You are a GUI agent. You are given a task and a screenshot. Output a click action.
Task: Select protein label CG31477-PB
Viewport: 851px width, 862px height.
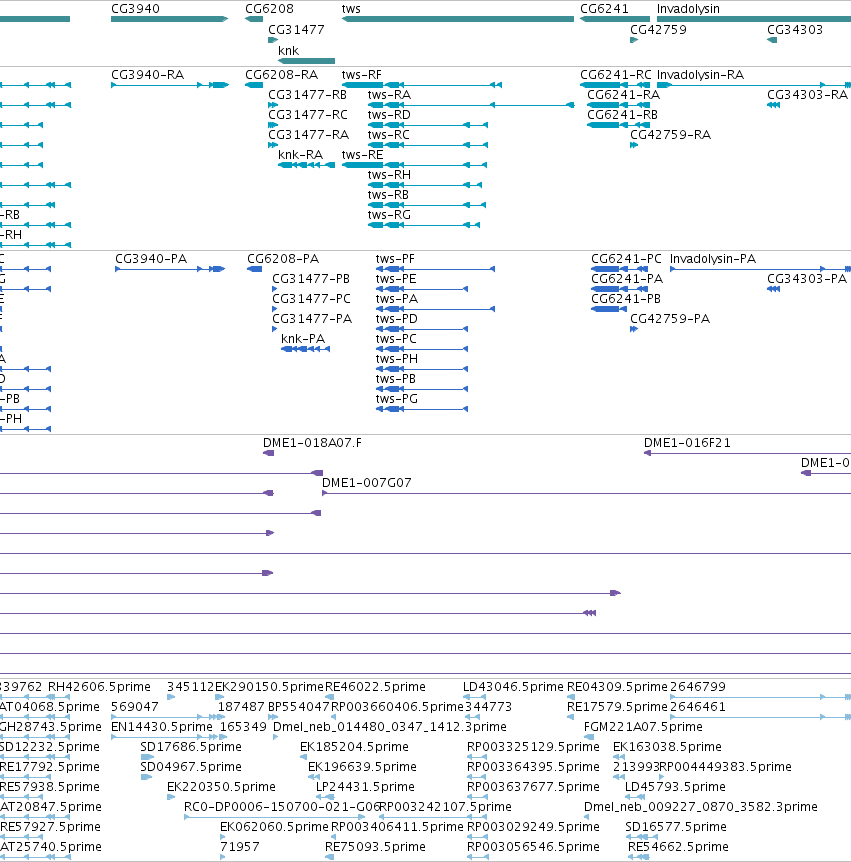tap(311, 279)
